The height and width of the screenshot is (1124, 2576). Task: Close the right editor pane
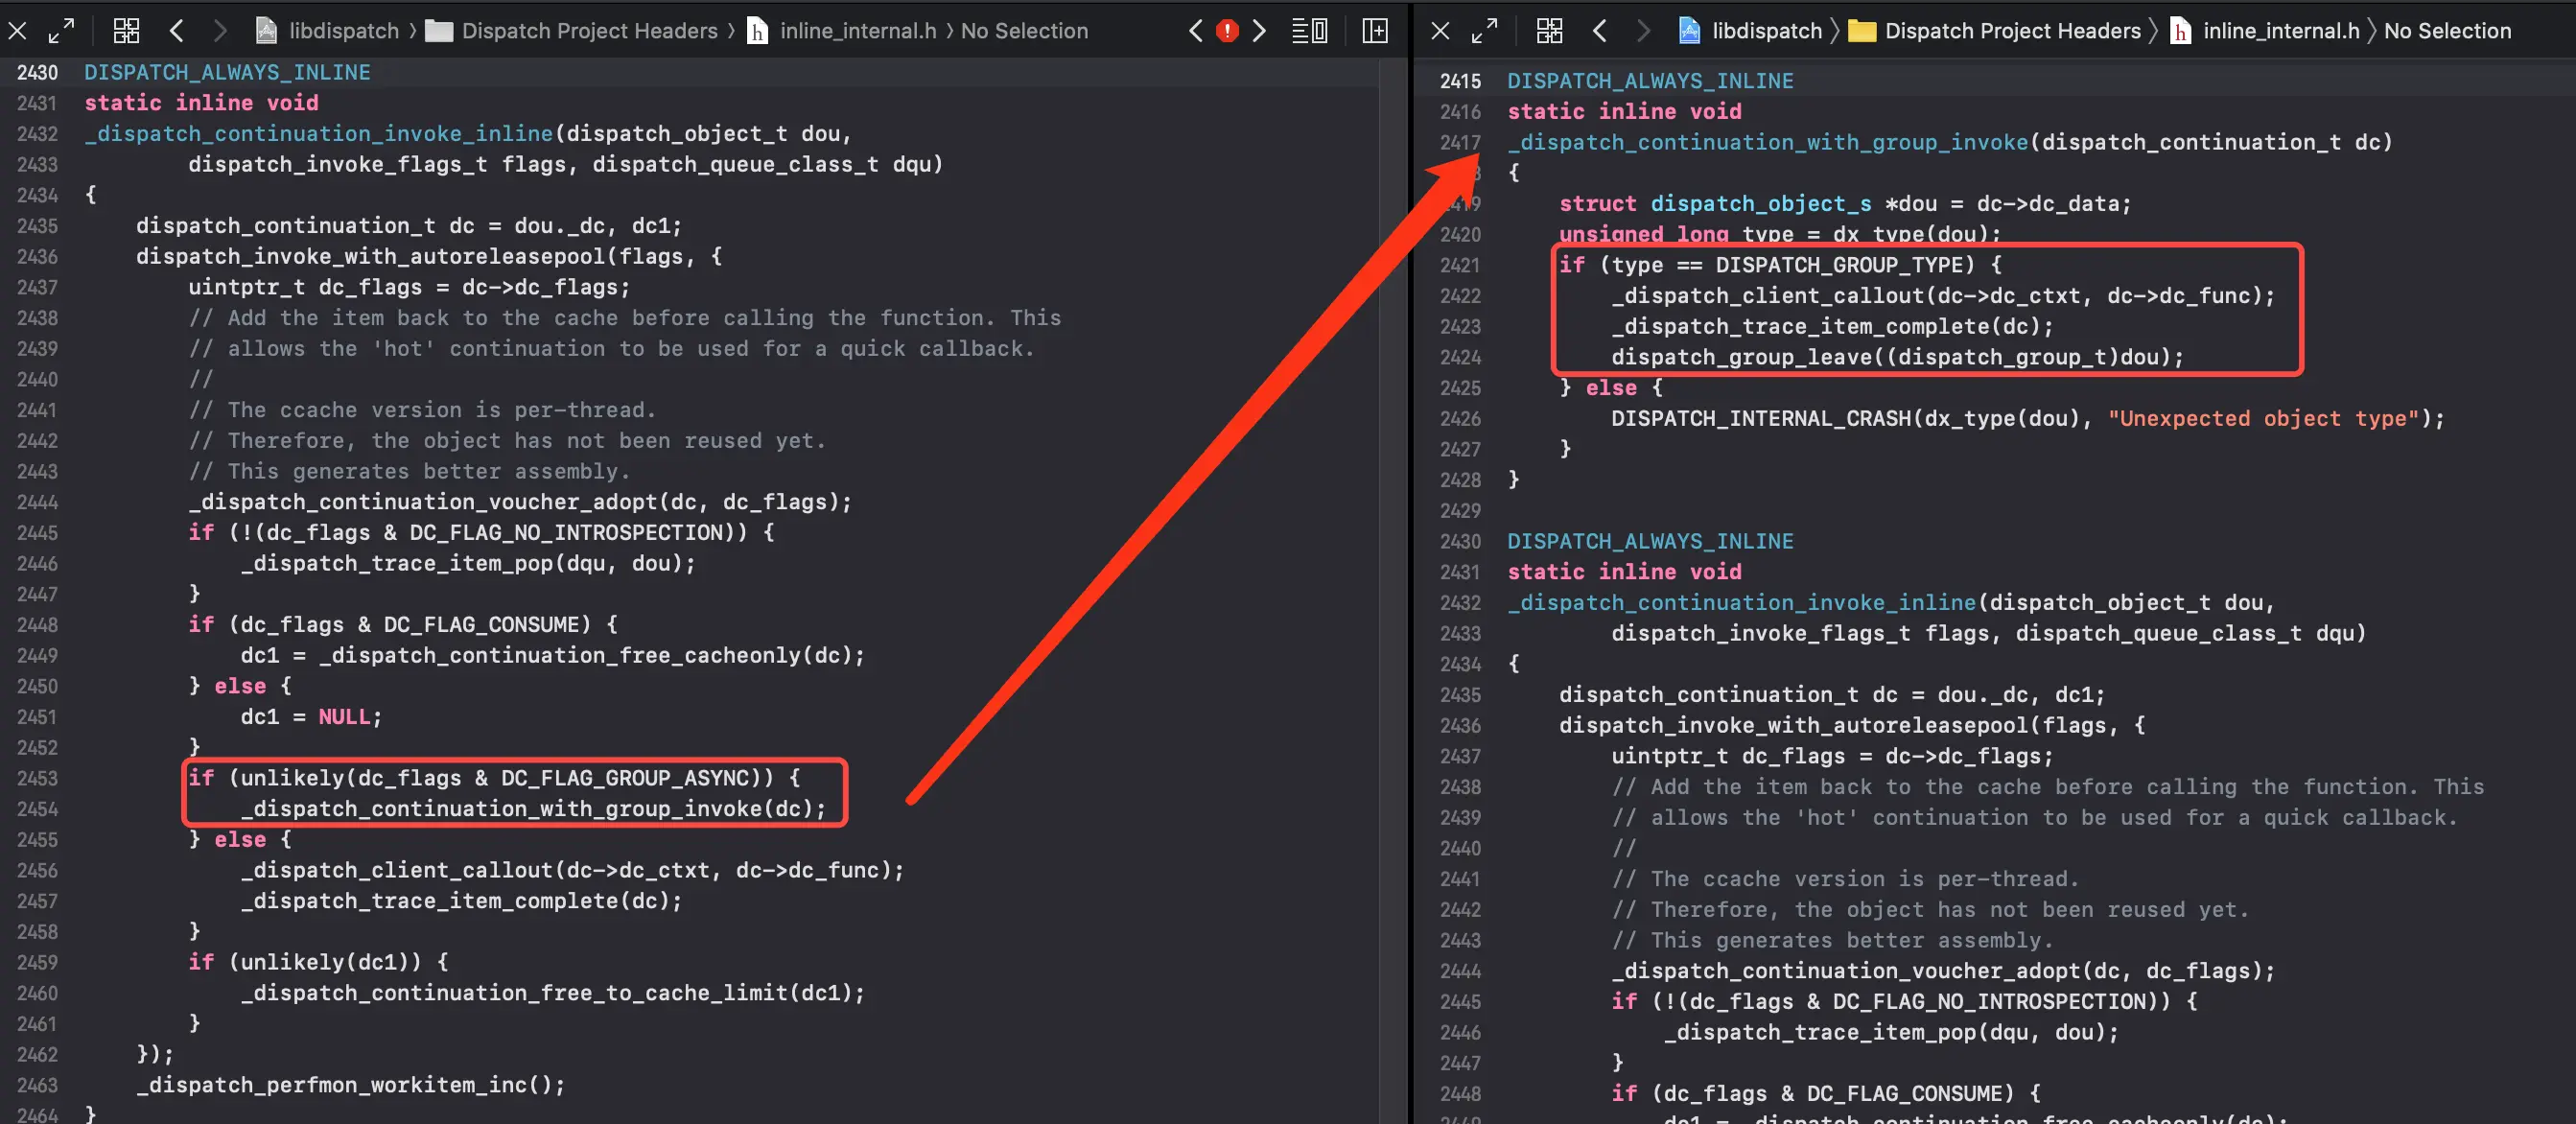click(1440, 31)
